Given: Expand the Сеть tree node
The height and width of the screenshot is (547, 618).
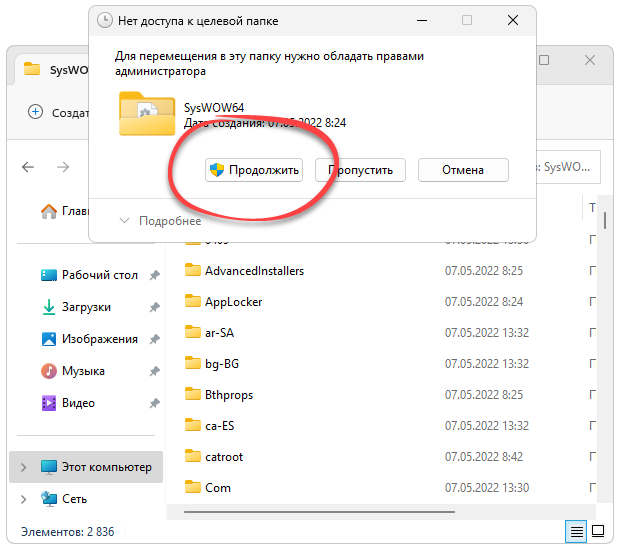Looking at the screenshot, I should (24, 499).
